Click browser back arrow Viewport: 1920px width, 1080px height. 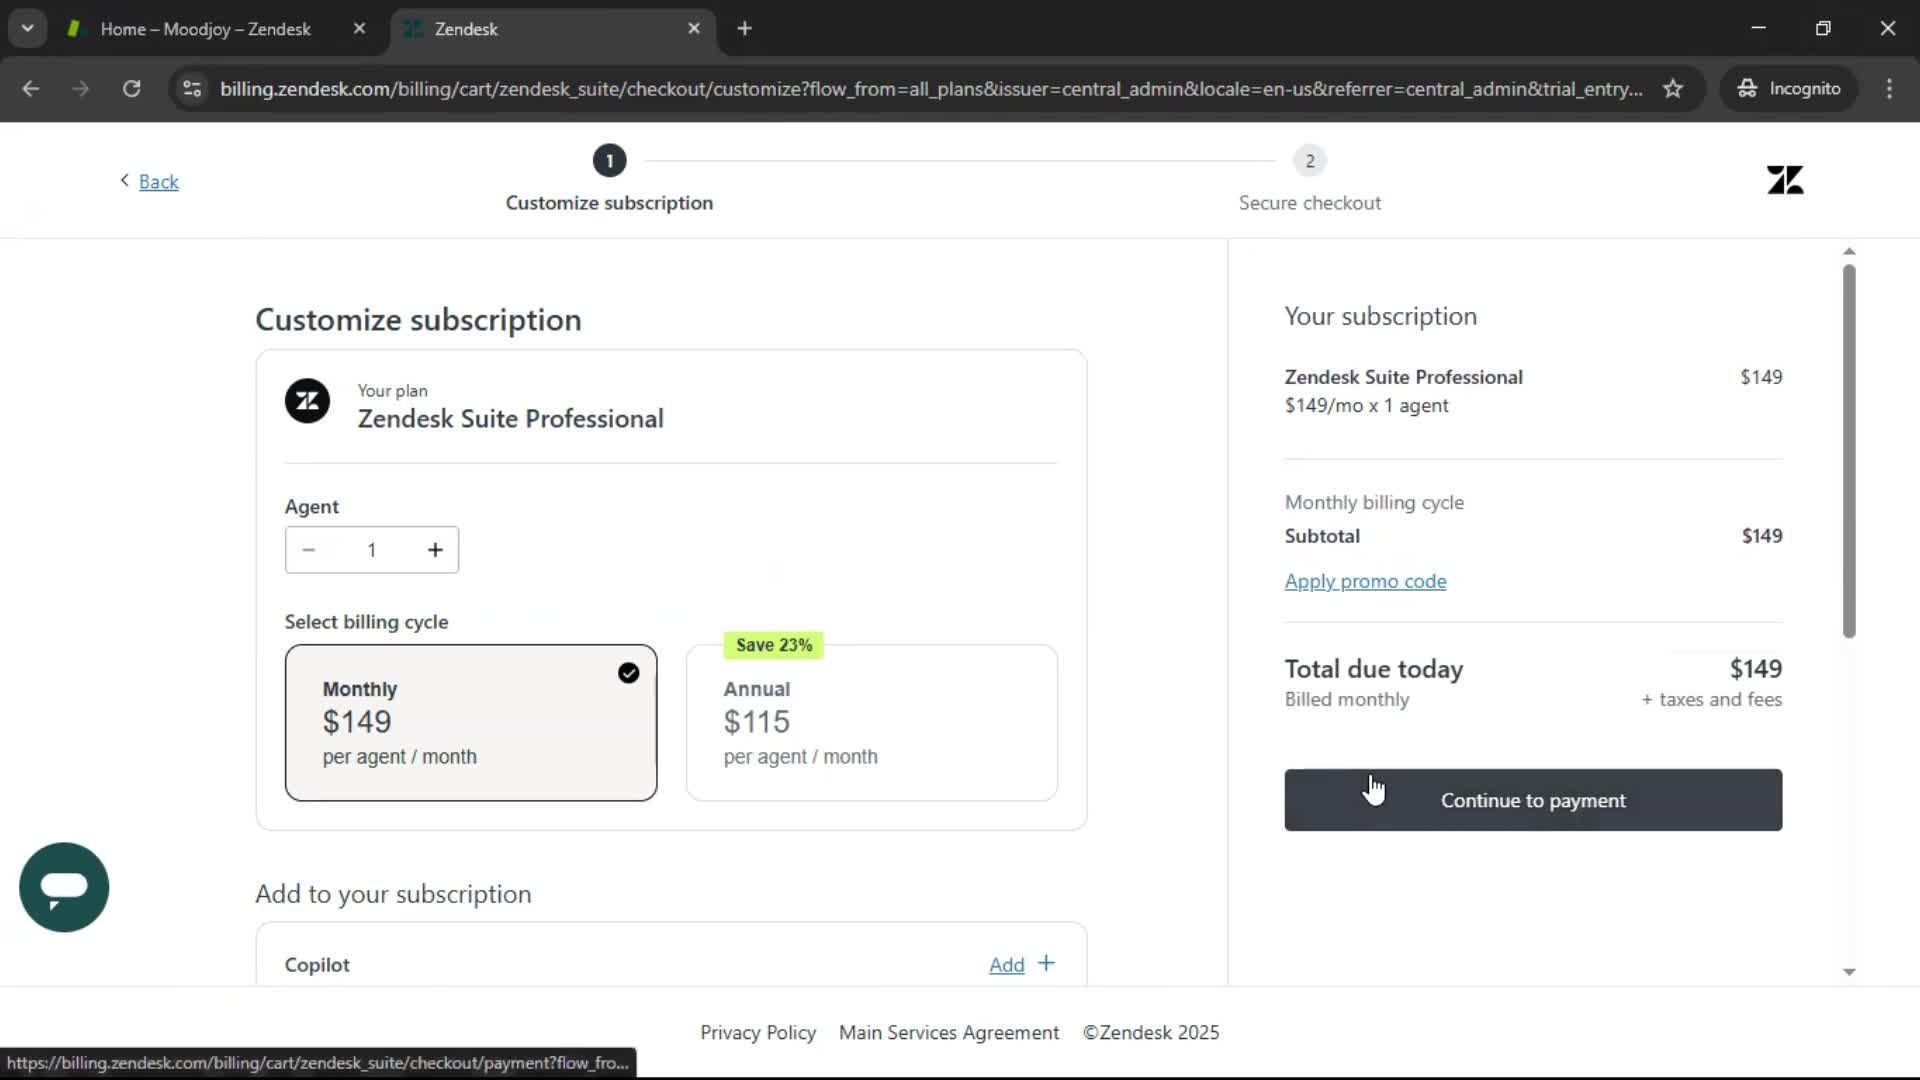[x=30, y=88]
